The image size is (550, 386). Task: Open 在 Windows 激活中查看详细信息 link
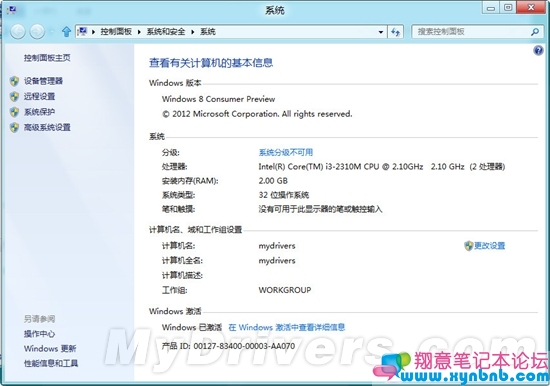pyautogui.click(x=287, y=327)
